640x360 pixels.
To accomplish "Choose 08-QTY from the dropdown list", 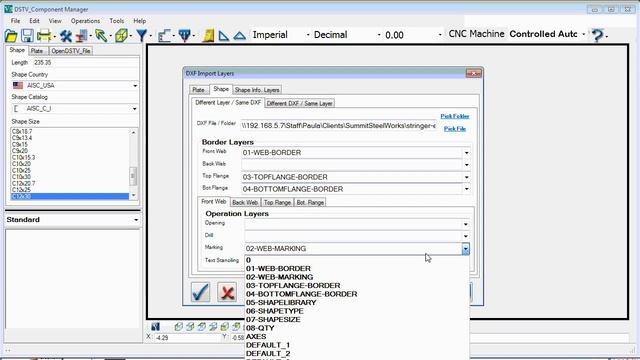I will pos(260,328).
